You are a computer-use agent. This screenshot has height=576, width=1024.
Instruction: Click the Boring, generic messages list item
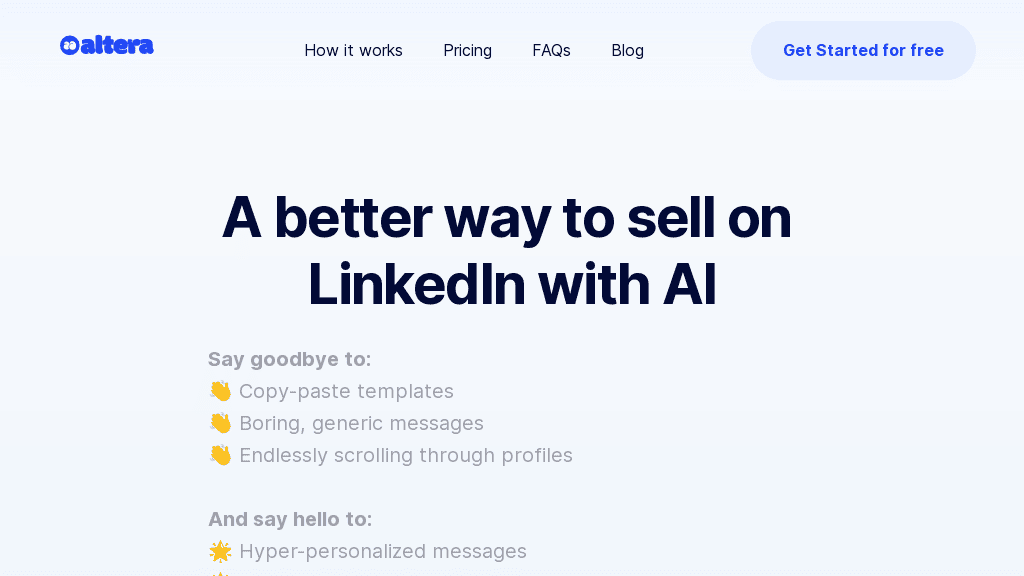(x=361, y=423)
